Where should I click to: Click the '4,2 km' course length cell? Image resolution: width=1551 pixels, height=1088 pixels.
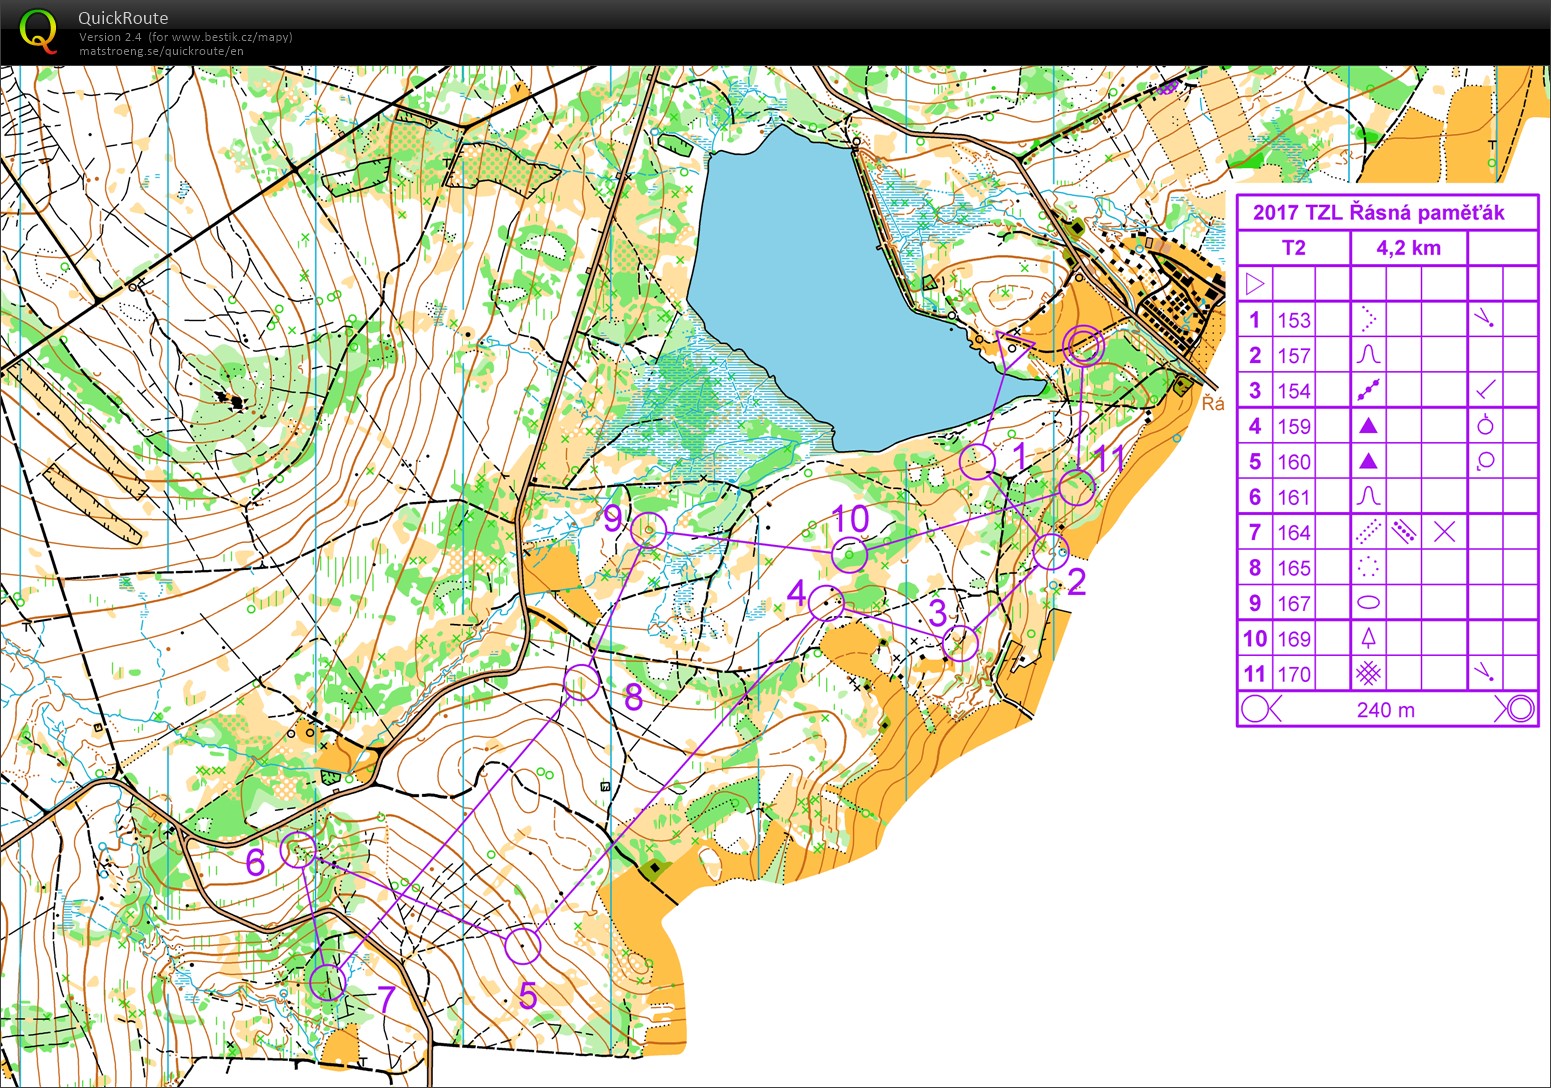coord(1408,248)
